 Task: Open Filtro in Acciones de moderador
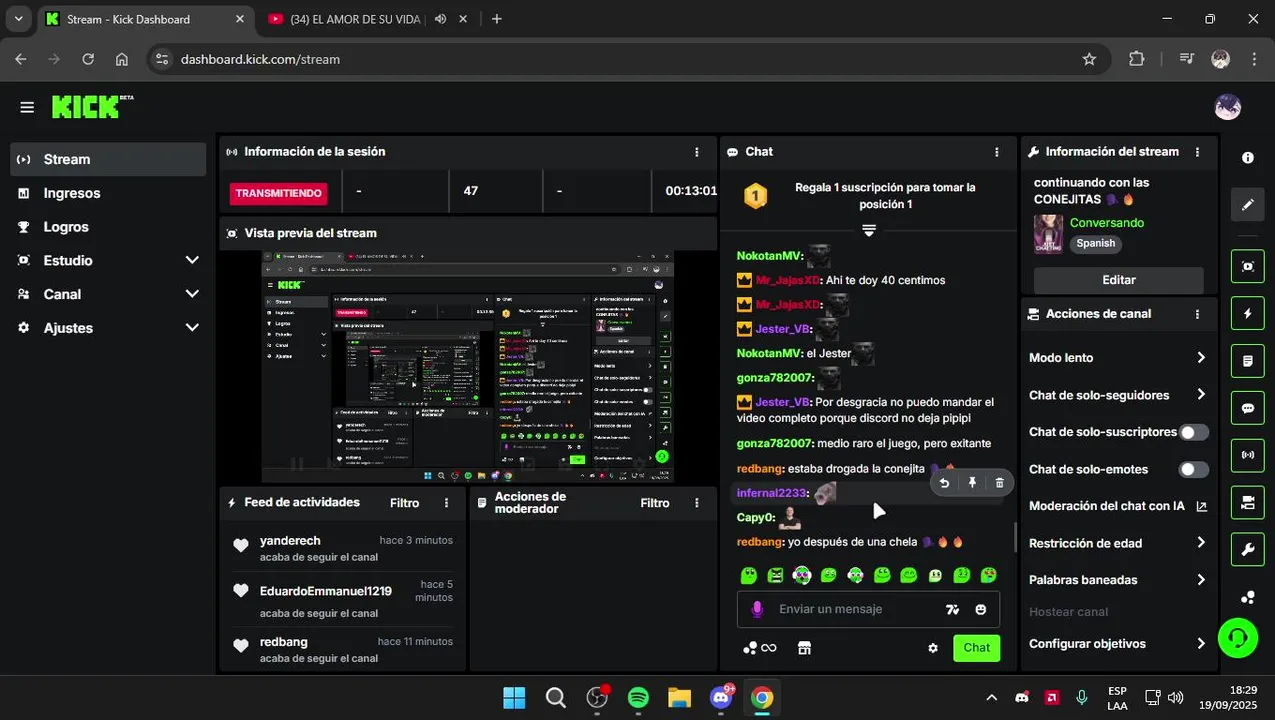[655, 503]
